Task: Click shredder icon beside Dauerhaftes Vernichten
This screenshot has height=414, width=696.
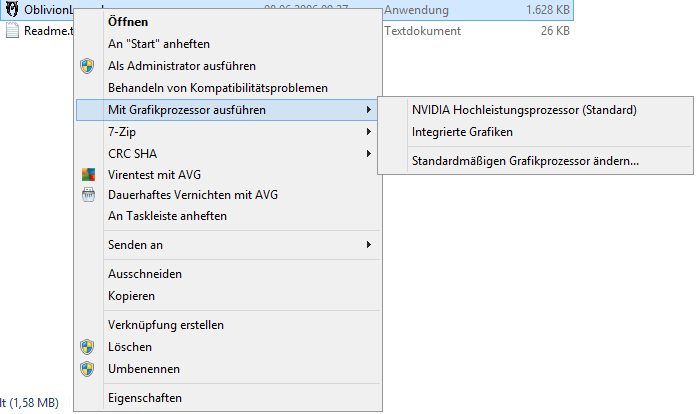Action: (88, 195)
